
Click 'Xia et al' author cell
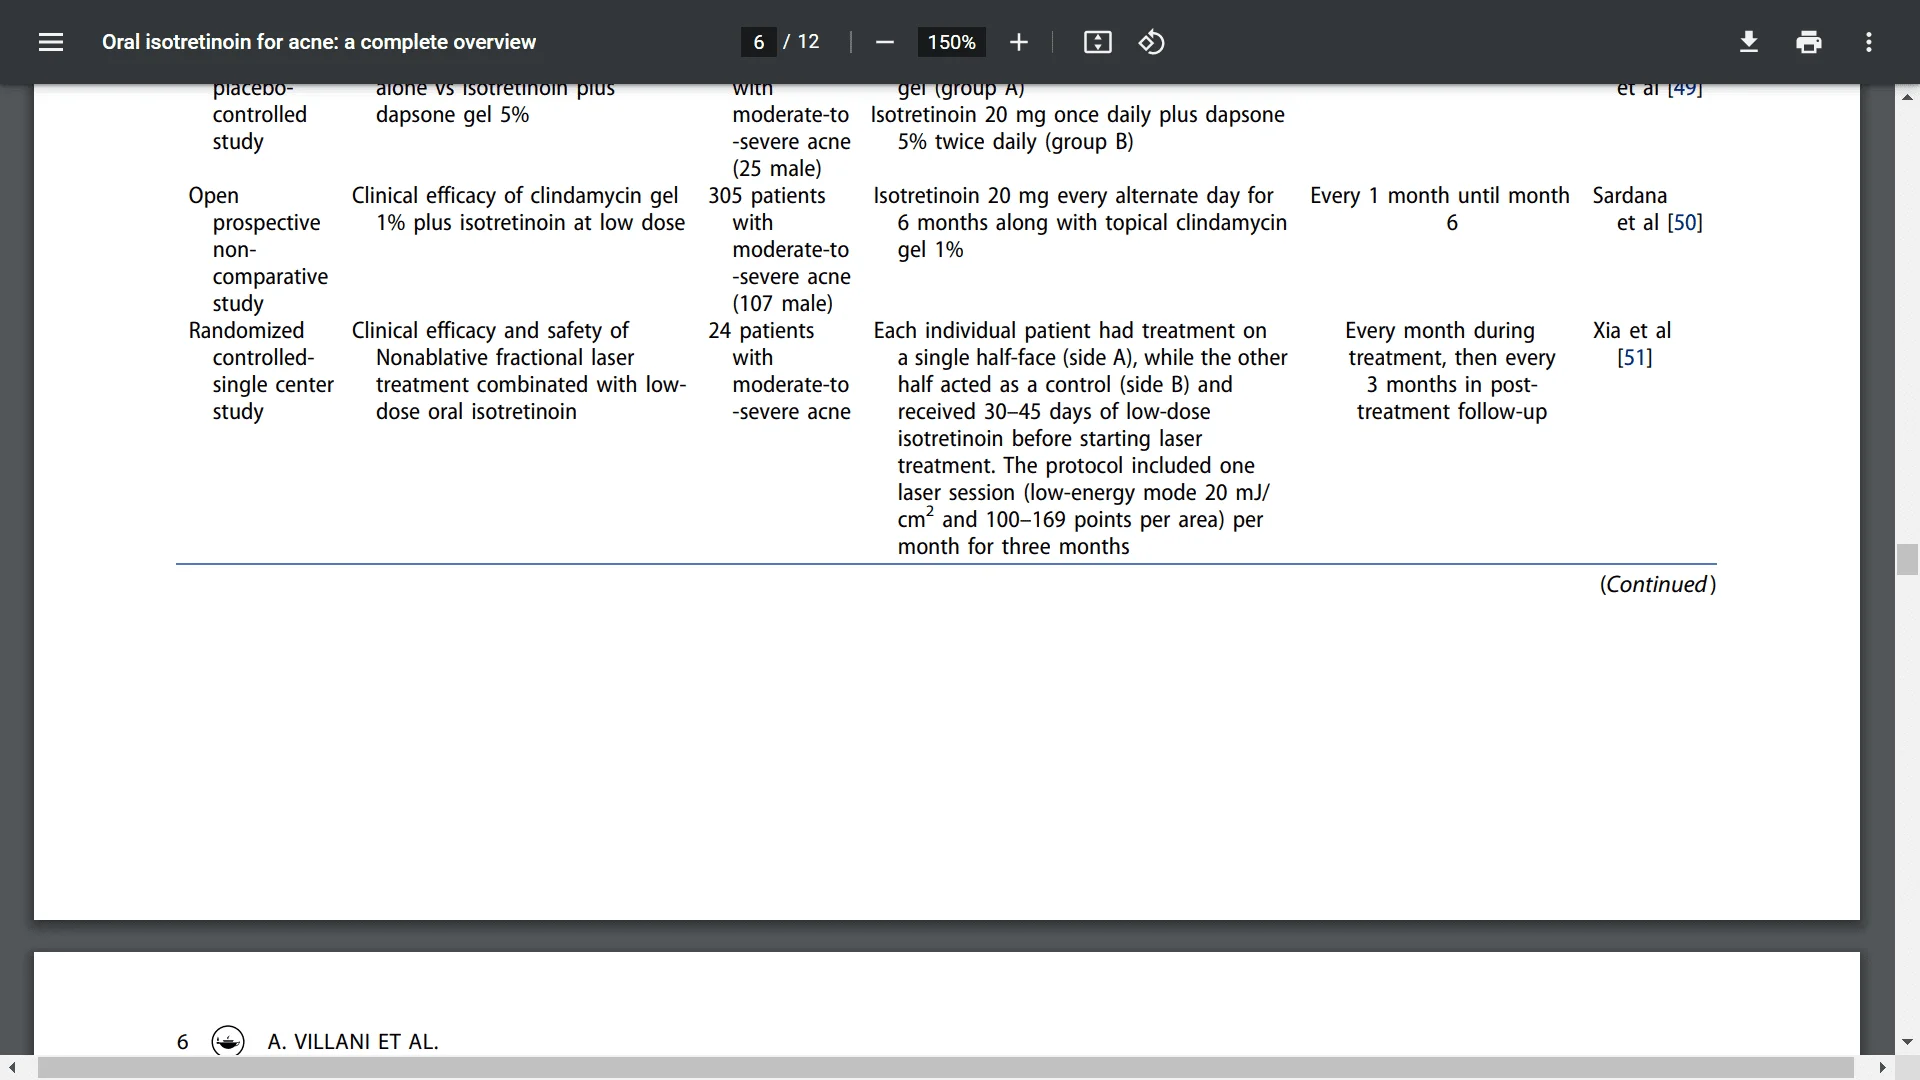[x=1632, y=331]
